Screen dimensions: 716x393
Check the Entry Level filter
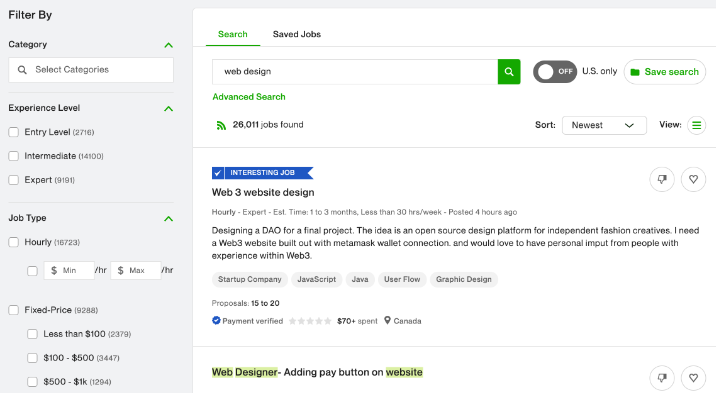point(14,132)
